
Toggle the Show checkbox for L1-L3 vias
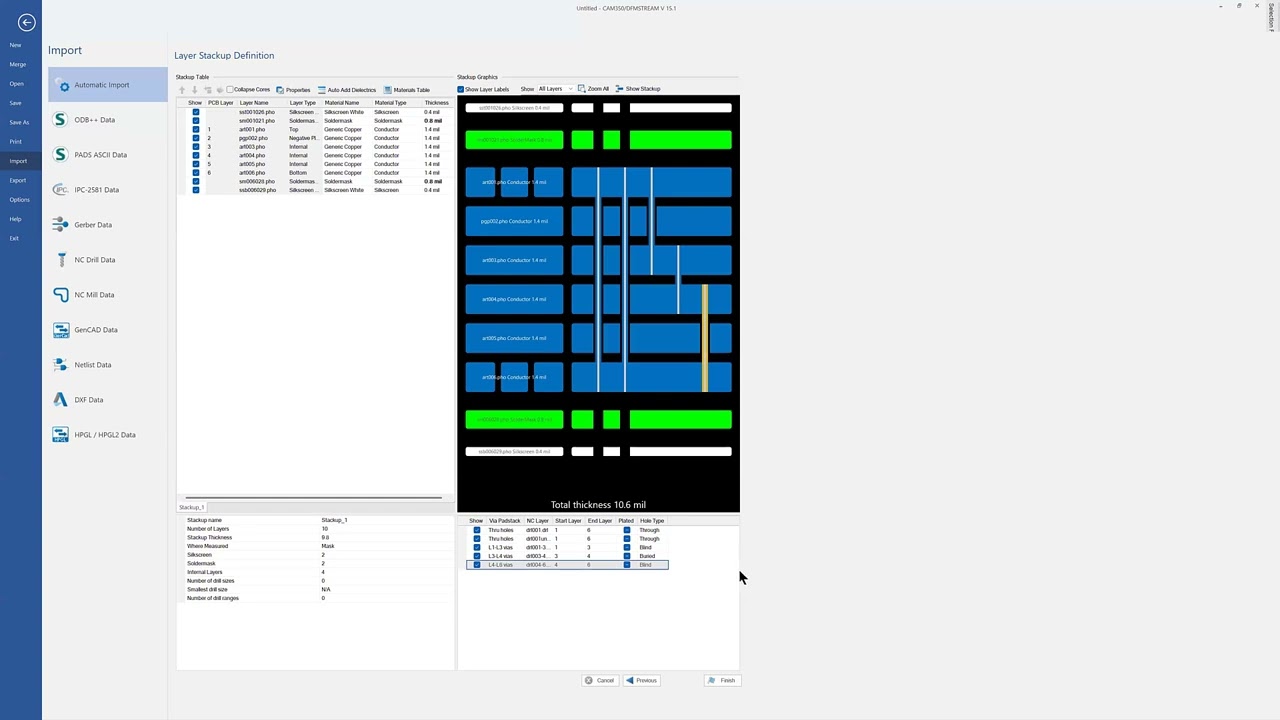pos(476,548)
